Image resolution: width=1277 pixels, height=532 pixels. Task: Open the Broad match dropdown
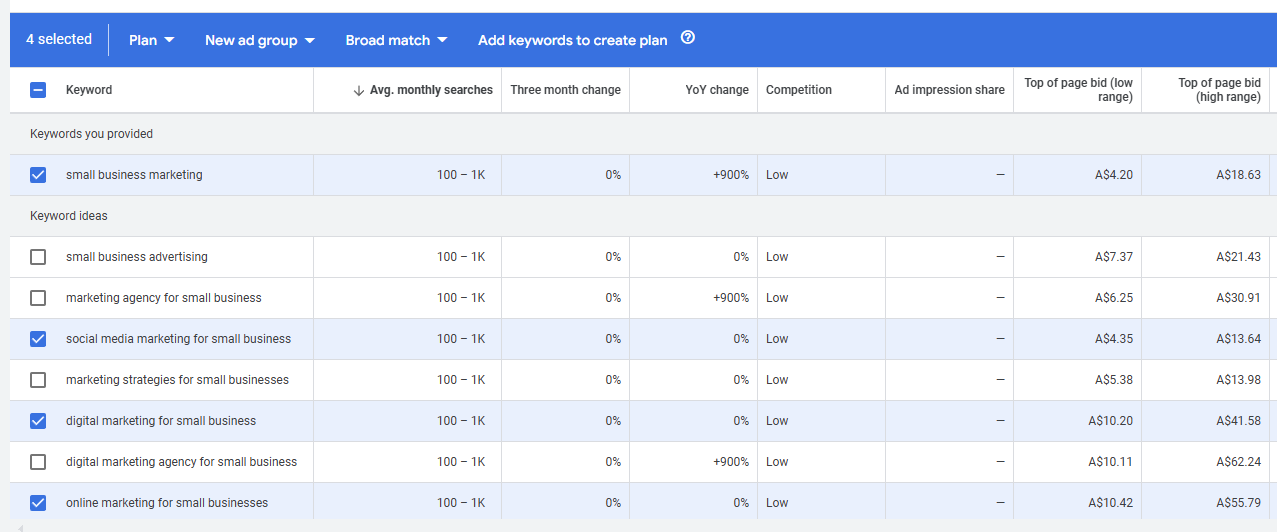[x=396, y=40]
